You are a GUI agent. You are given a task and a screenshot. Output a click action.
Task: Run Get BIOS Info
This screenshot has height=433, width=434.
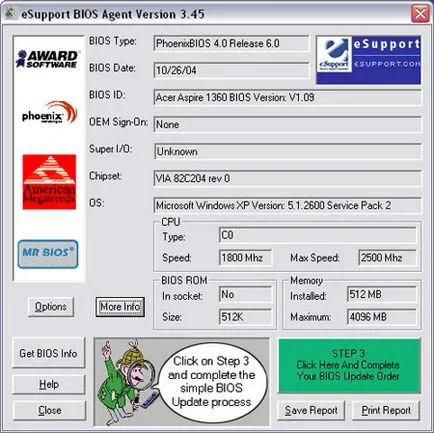(48, 353)
